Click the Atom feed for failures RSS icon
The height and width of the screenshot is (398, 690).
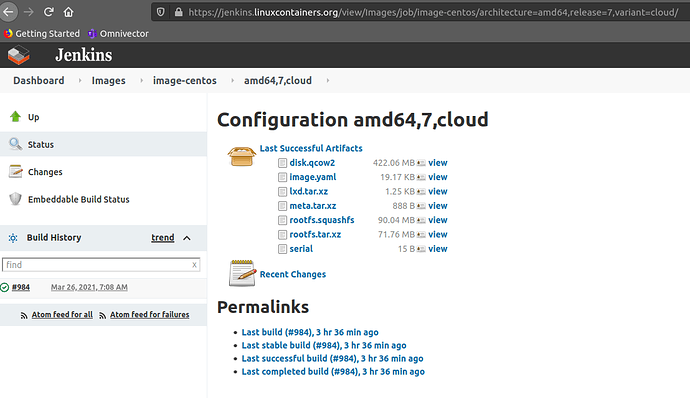102,315
